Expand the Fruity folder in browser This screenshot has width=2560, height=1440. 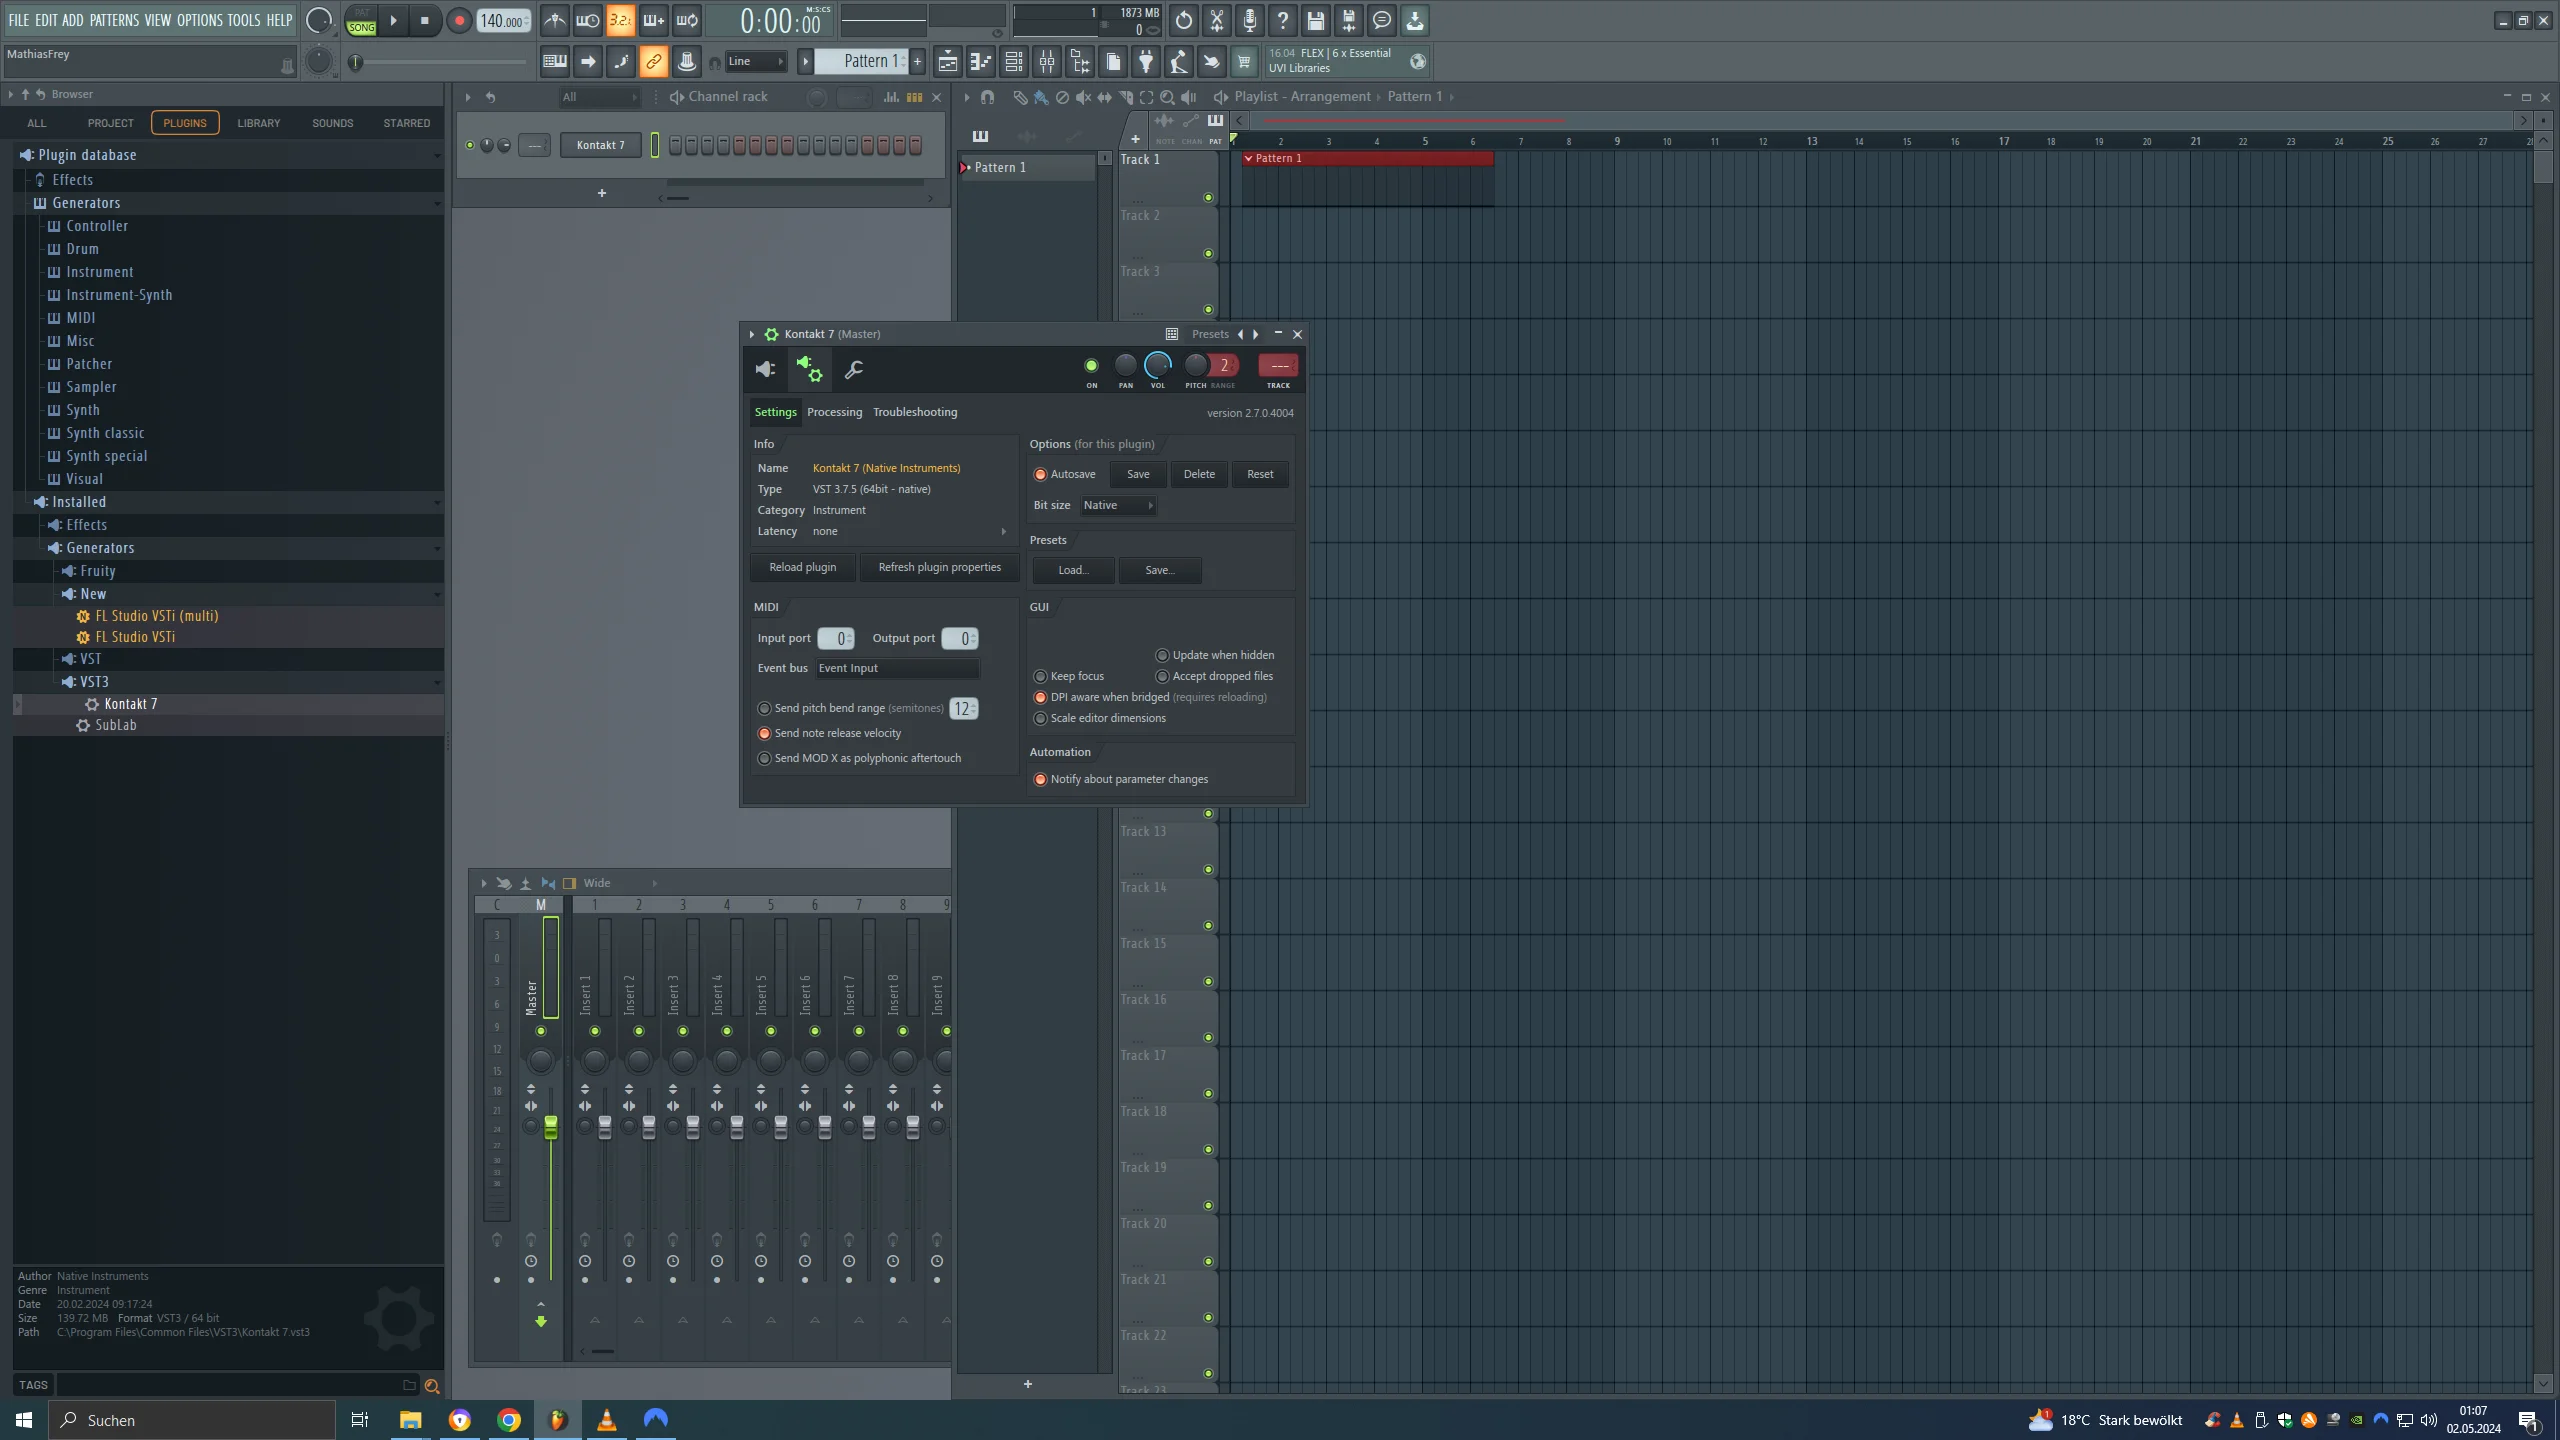click(97, 571)
